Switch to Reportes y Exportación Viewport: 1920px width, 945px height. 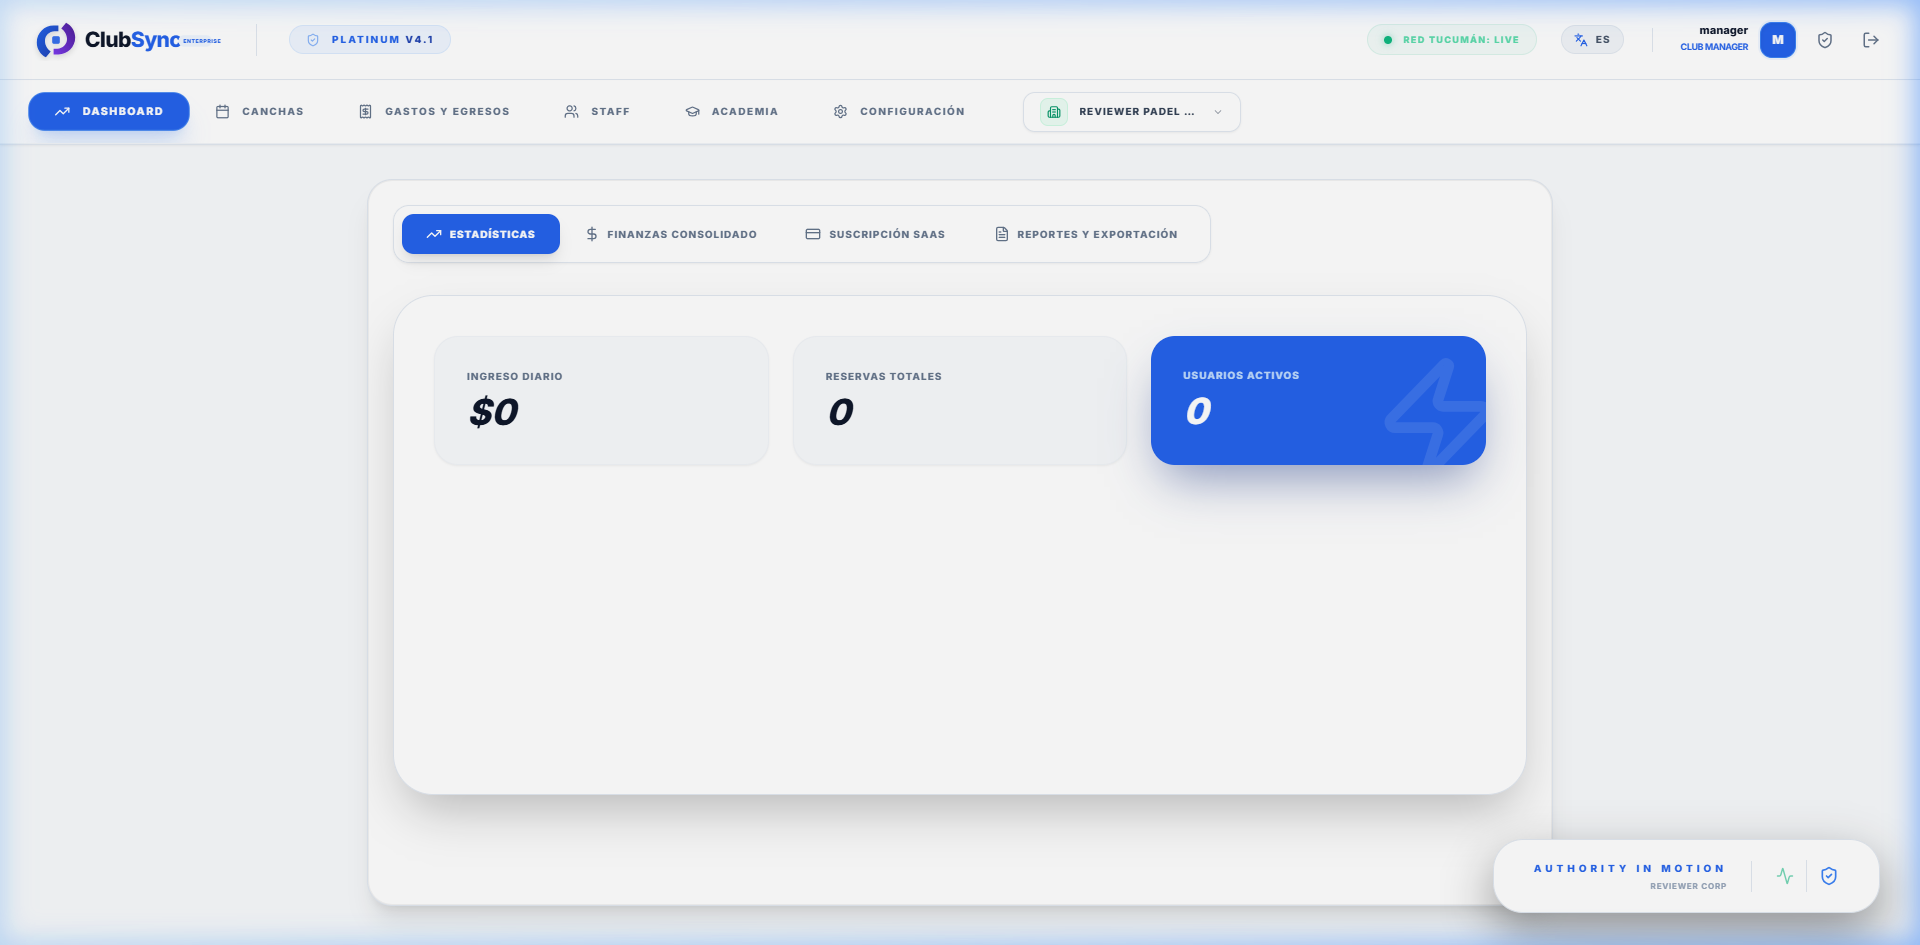tap(1086, 233)
